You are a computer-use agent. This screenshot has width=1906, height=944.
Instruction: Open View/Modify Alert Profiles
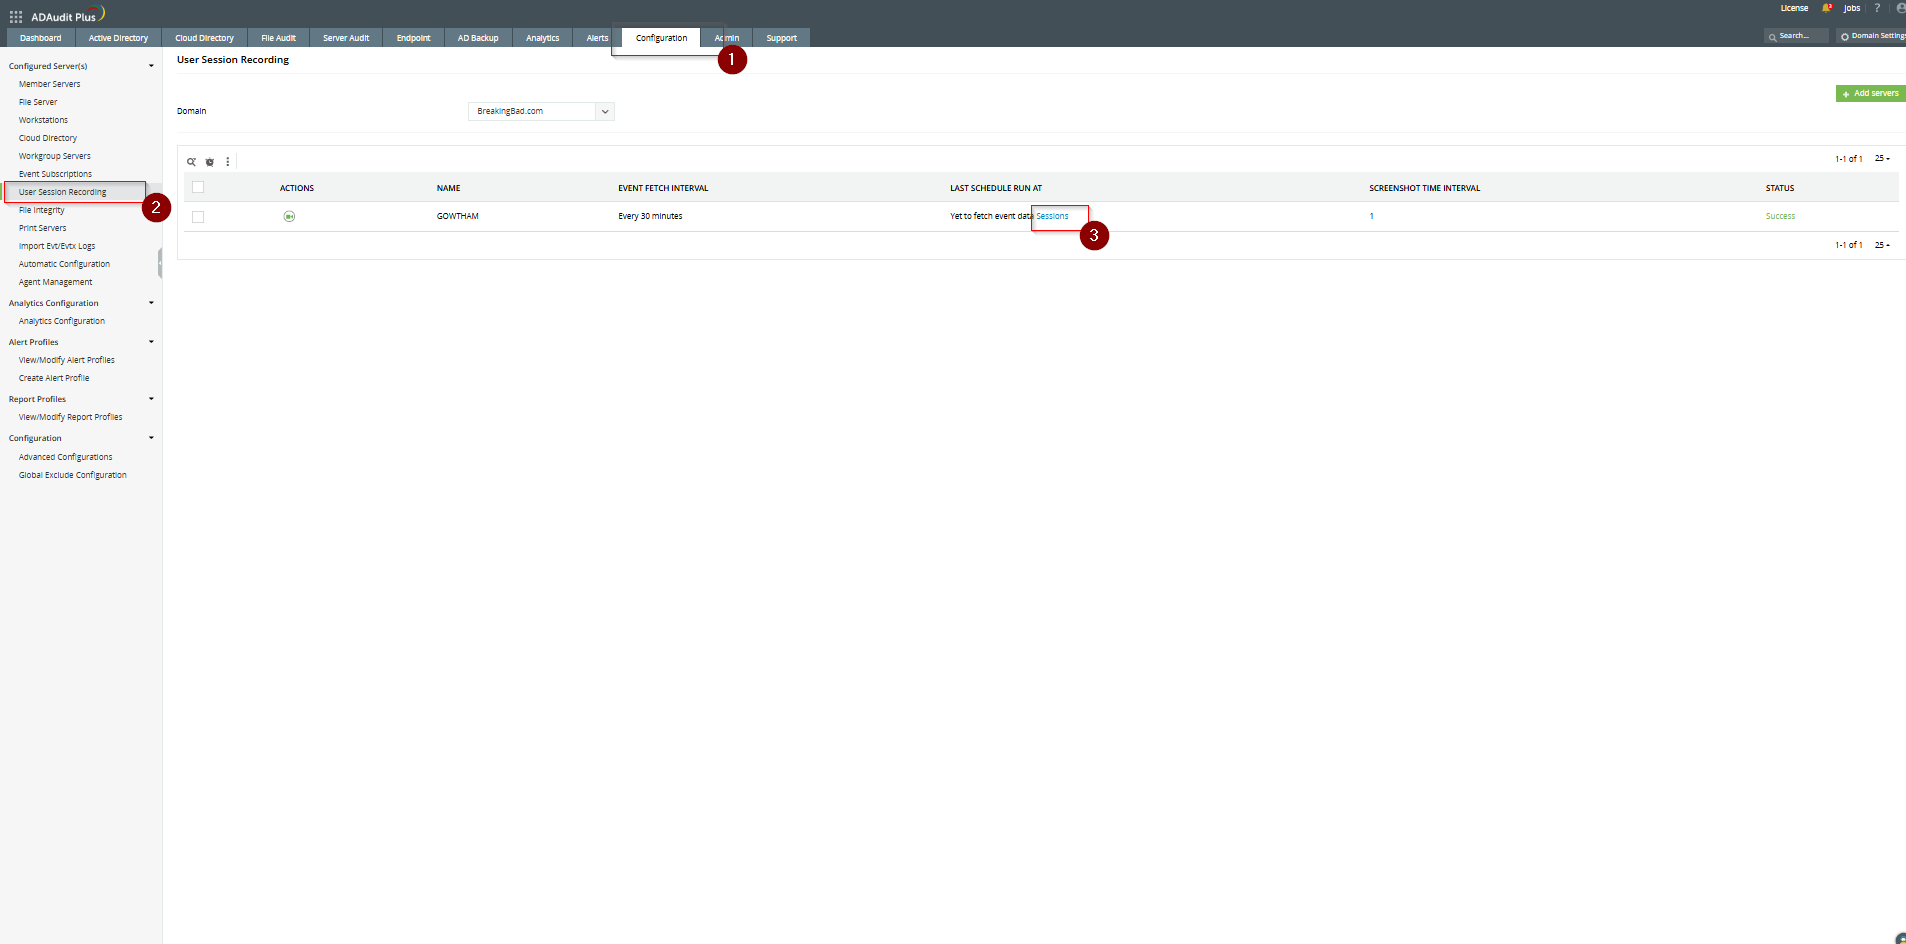[67, 360]
